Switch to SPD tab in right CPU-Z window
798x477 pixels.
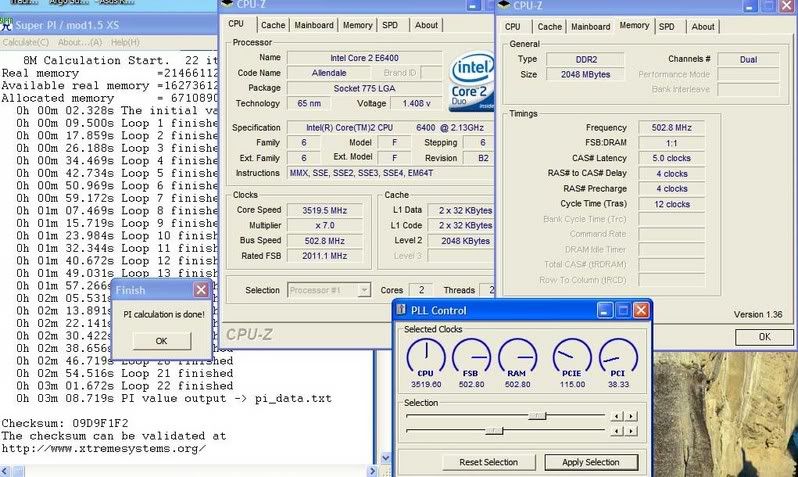tap(667, 26)
